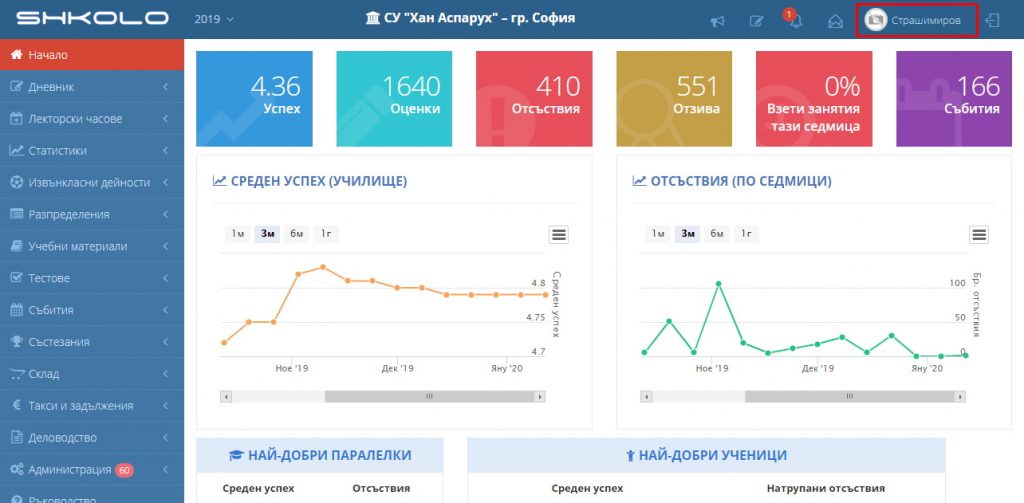Click the Най-добри ученици heading

pos(706,455)
